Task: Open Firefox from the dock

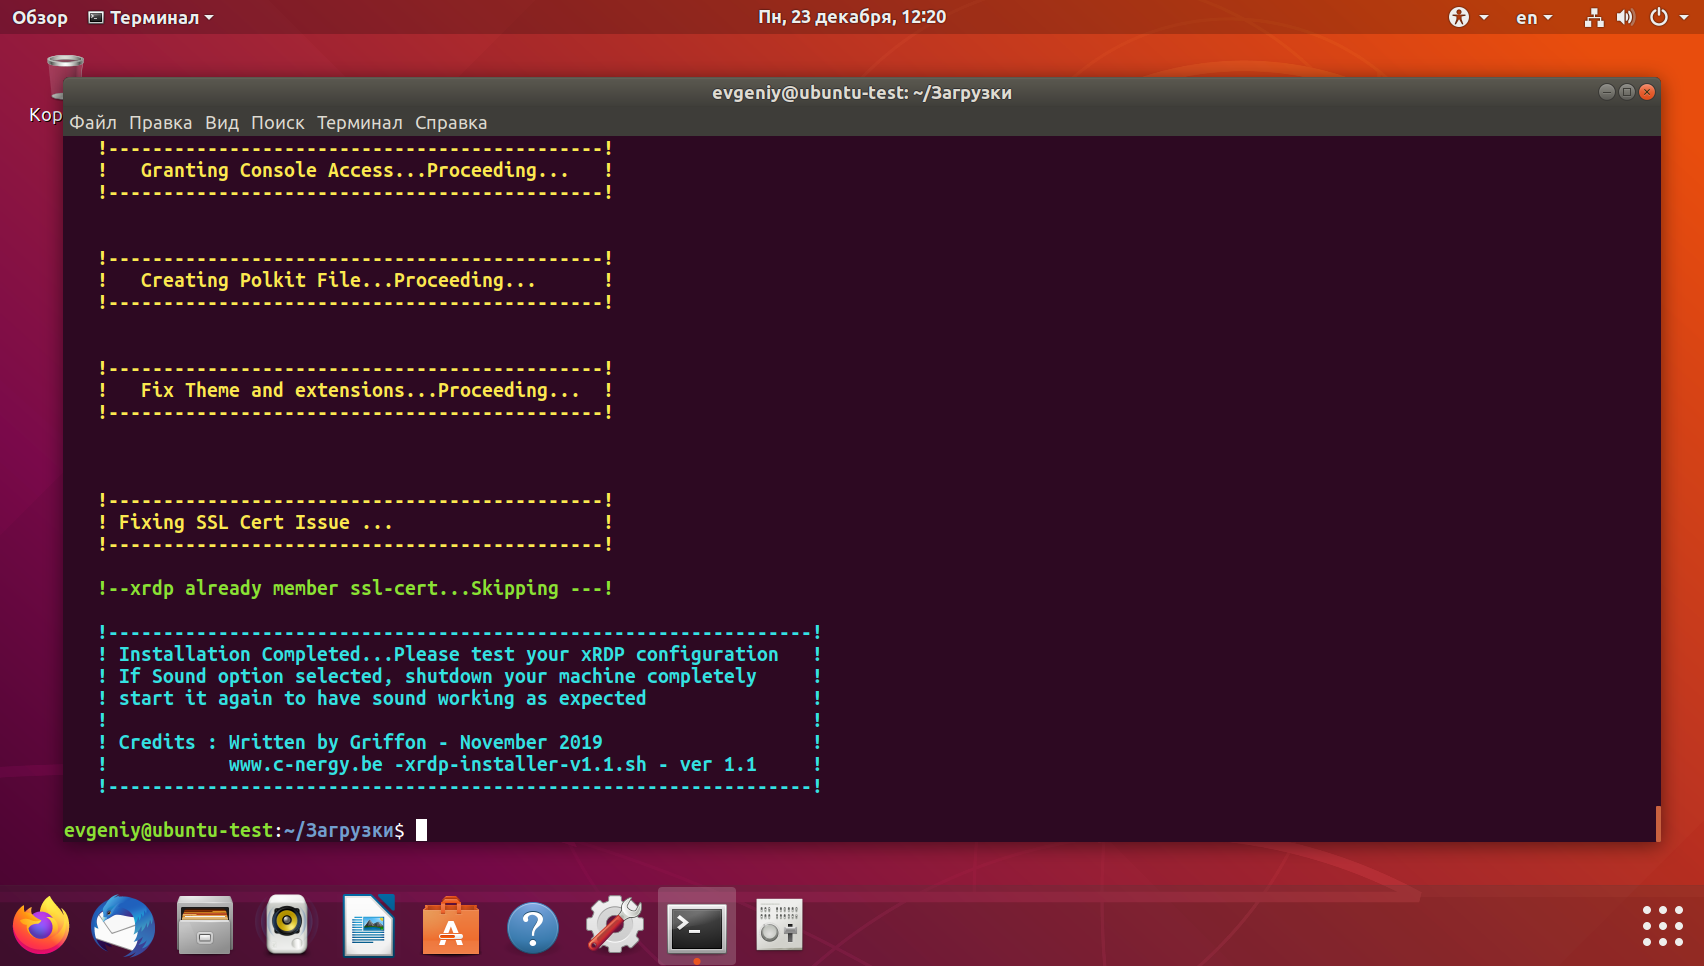Action: coord(41,926)
